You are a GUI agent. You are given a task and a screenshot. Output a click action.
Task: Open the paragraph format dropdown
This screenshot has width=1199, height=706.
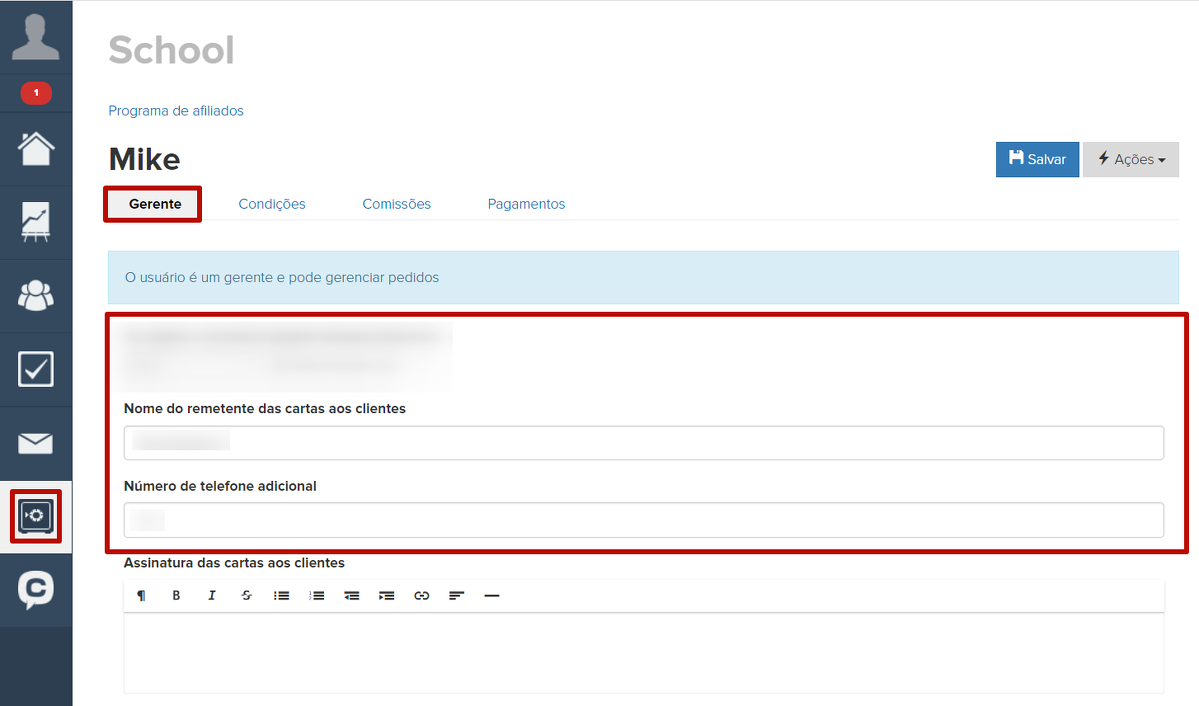pos(141,596)
